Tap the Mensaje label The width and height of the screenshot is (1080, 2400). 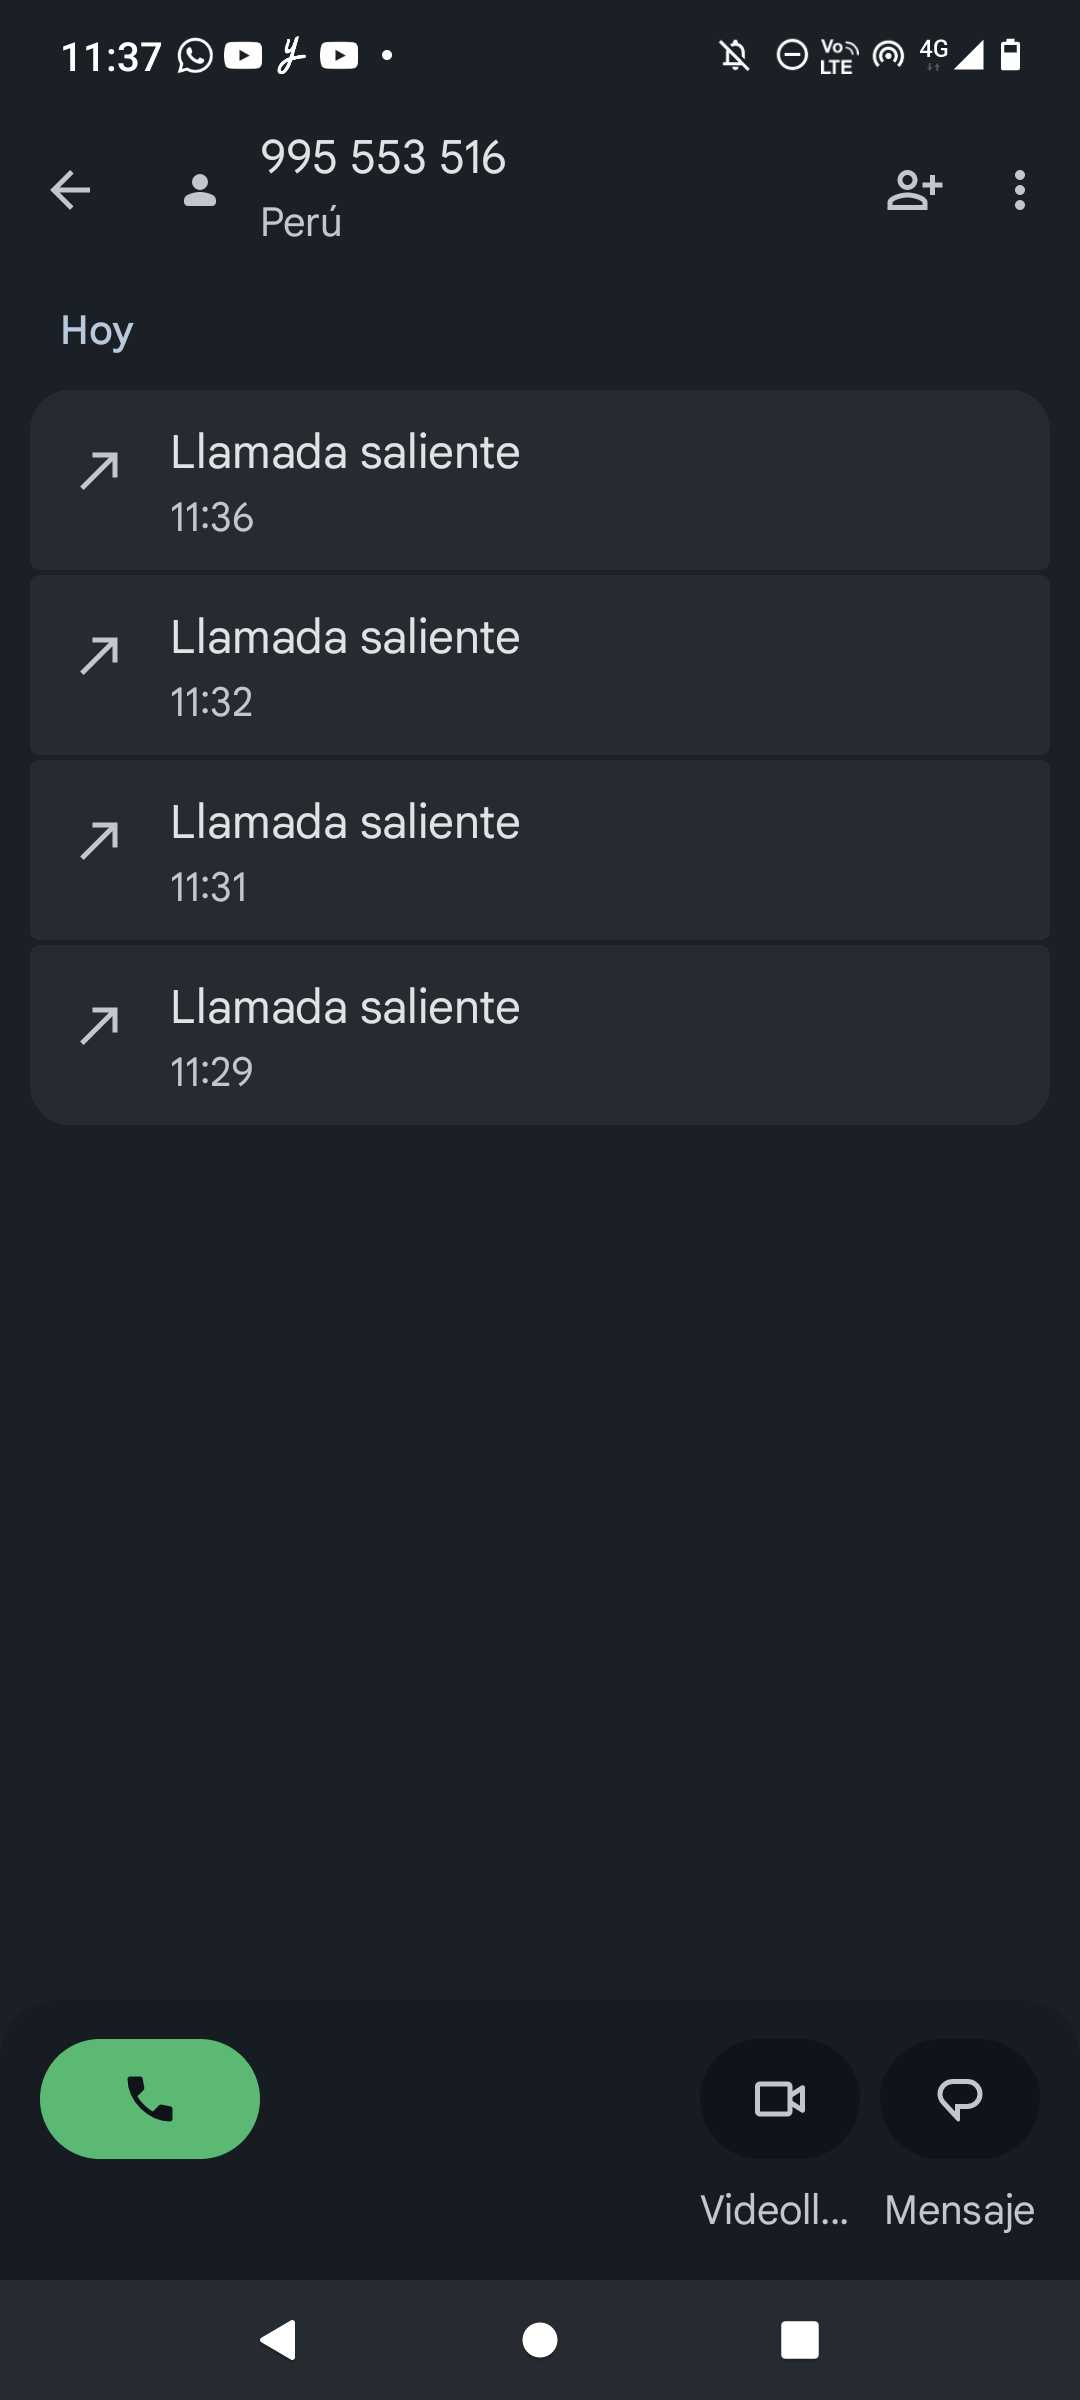tap(959, 2210)
